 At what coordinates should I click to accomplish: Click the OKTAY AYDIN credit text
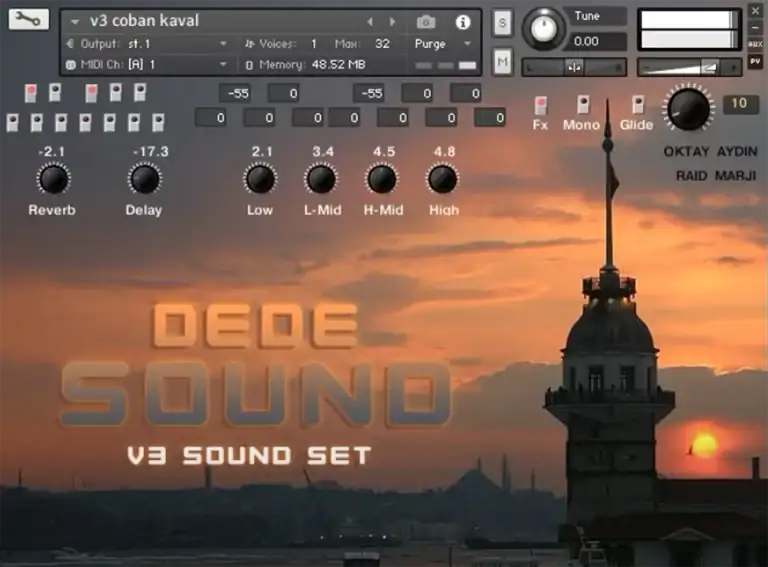coord(710,152)
